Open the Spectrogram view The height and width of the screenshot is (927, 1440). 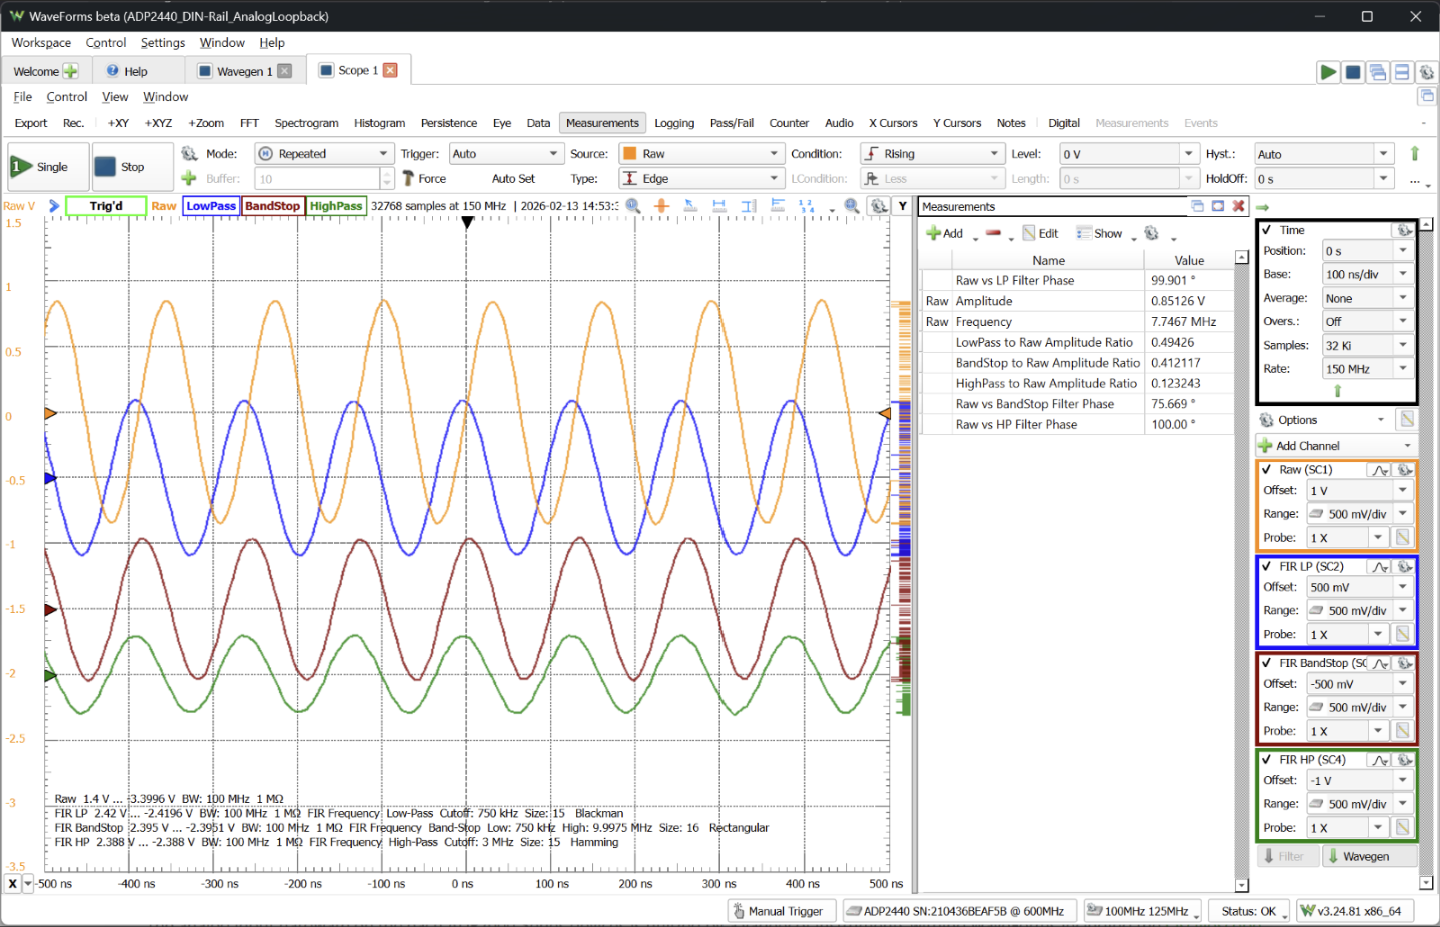306,123
